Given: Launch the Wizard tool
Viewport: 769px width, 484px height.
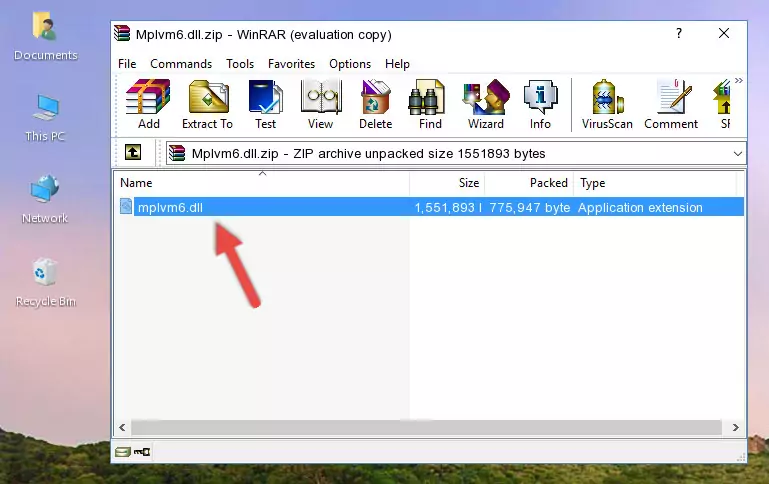Looking at the screenshot, I should click(x=486, y=104).
